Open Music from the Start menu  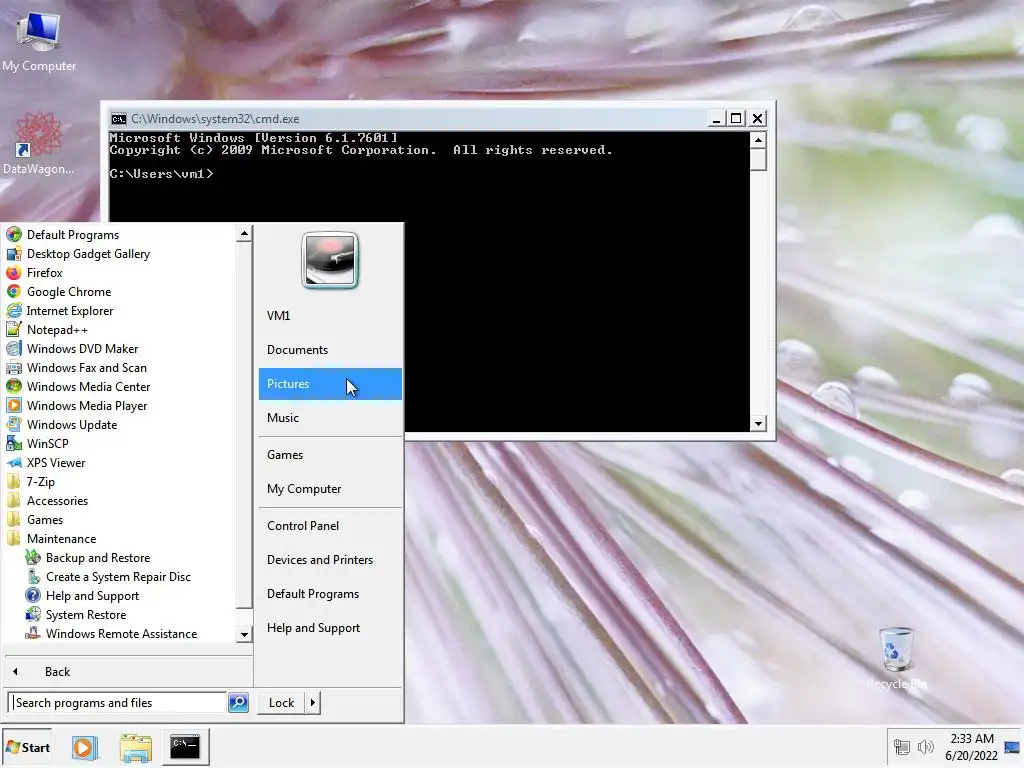pos(330,417)
